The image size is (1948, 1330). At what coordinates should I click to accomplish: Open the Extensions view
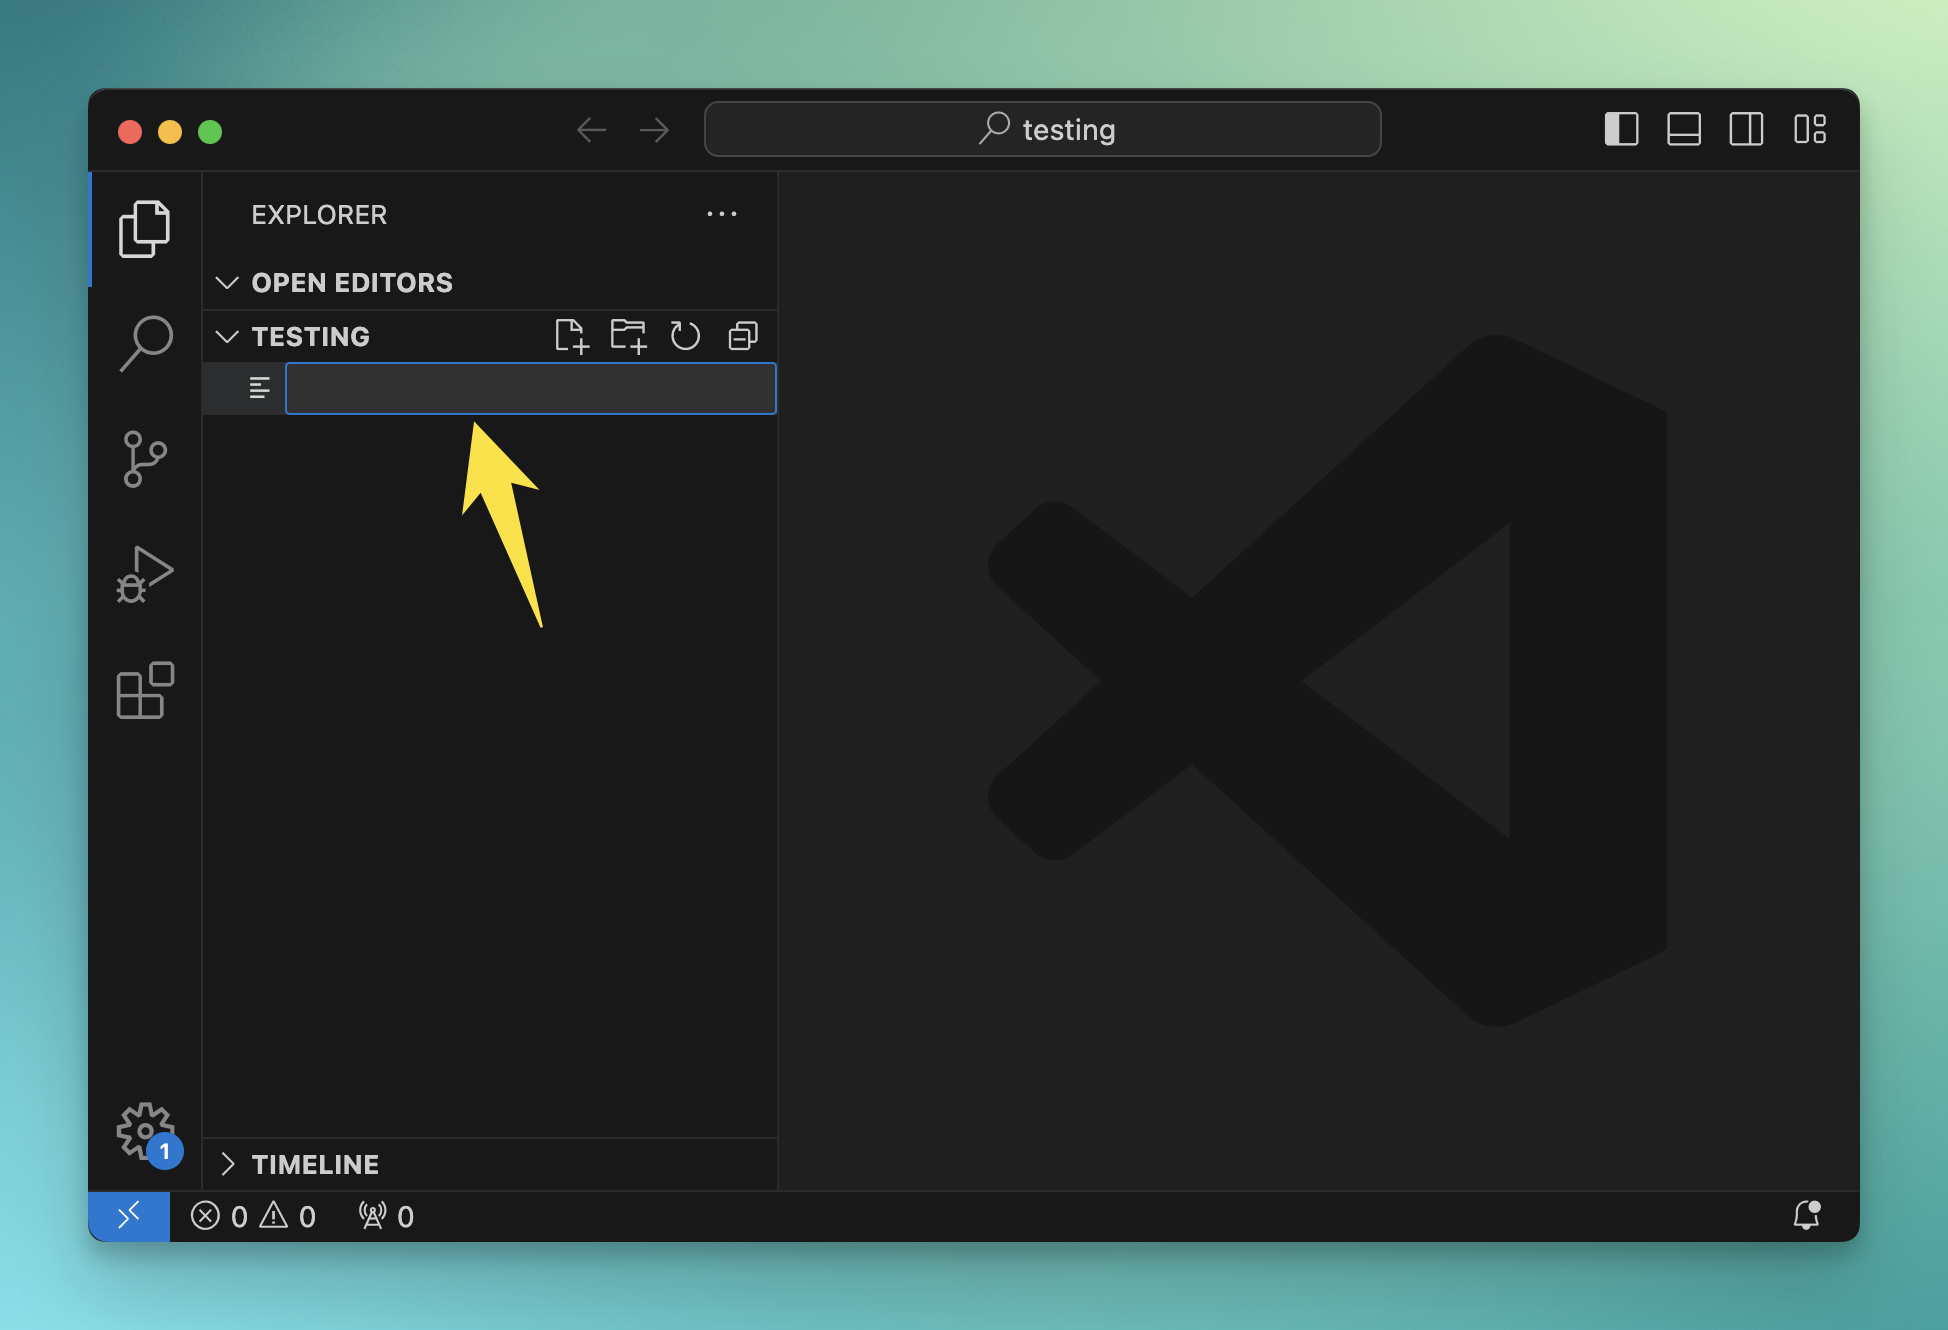click(146, 690)
